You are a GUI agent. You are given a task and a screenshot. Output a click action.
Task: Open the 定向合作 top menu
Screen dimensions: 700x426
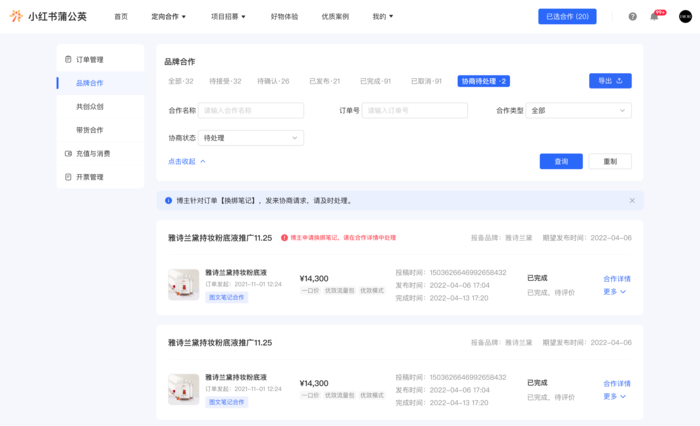(x=168, y=16)
